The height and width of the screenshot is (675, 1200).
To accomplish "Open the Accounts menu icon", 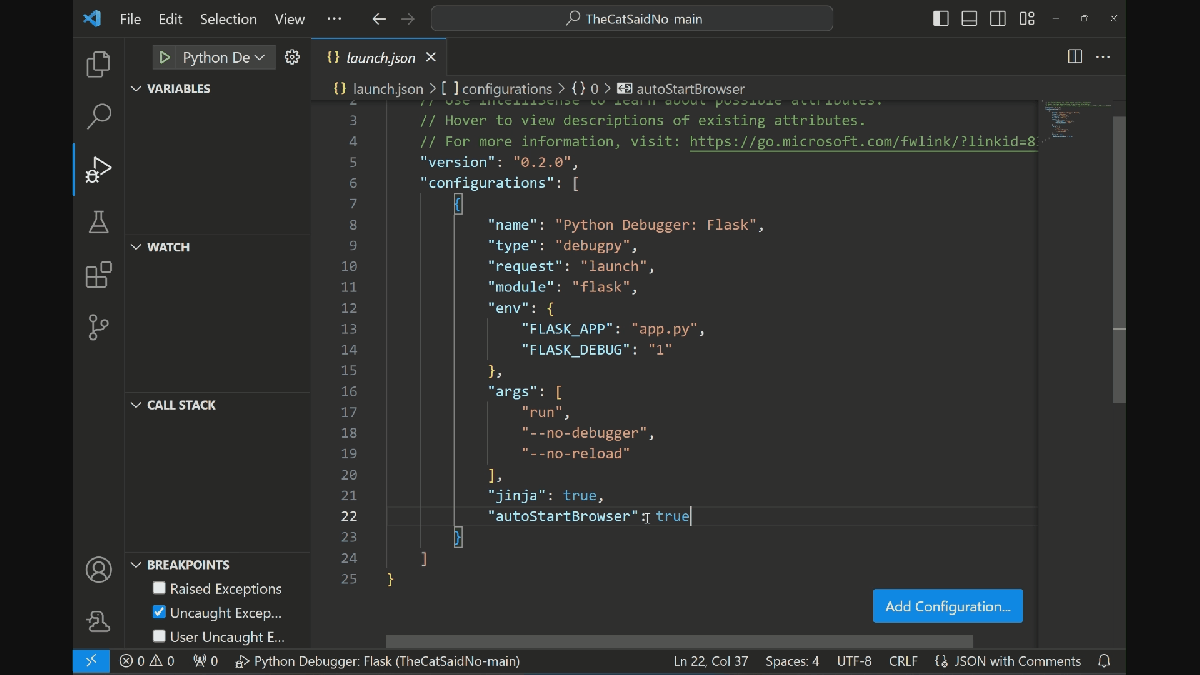I will pyautogui.click(x=98, y=570).
